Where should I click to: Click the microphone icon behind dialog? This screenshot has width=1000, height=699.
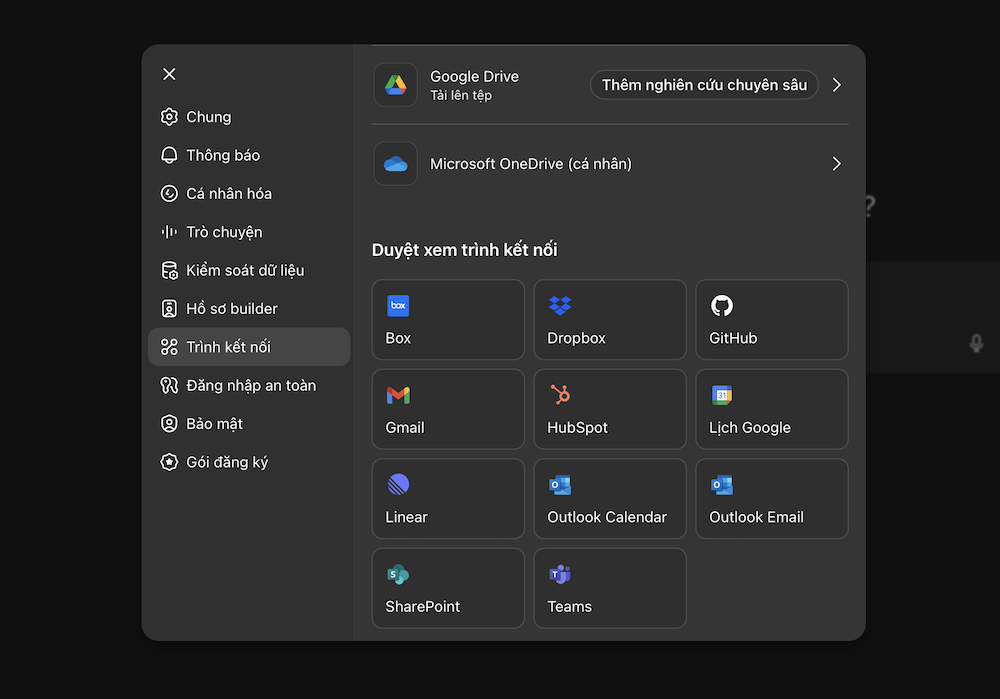(976, 343)
